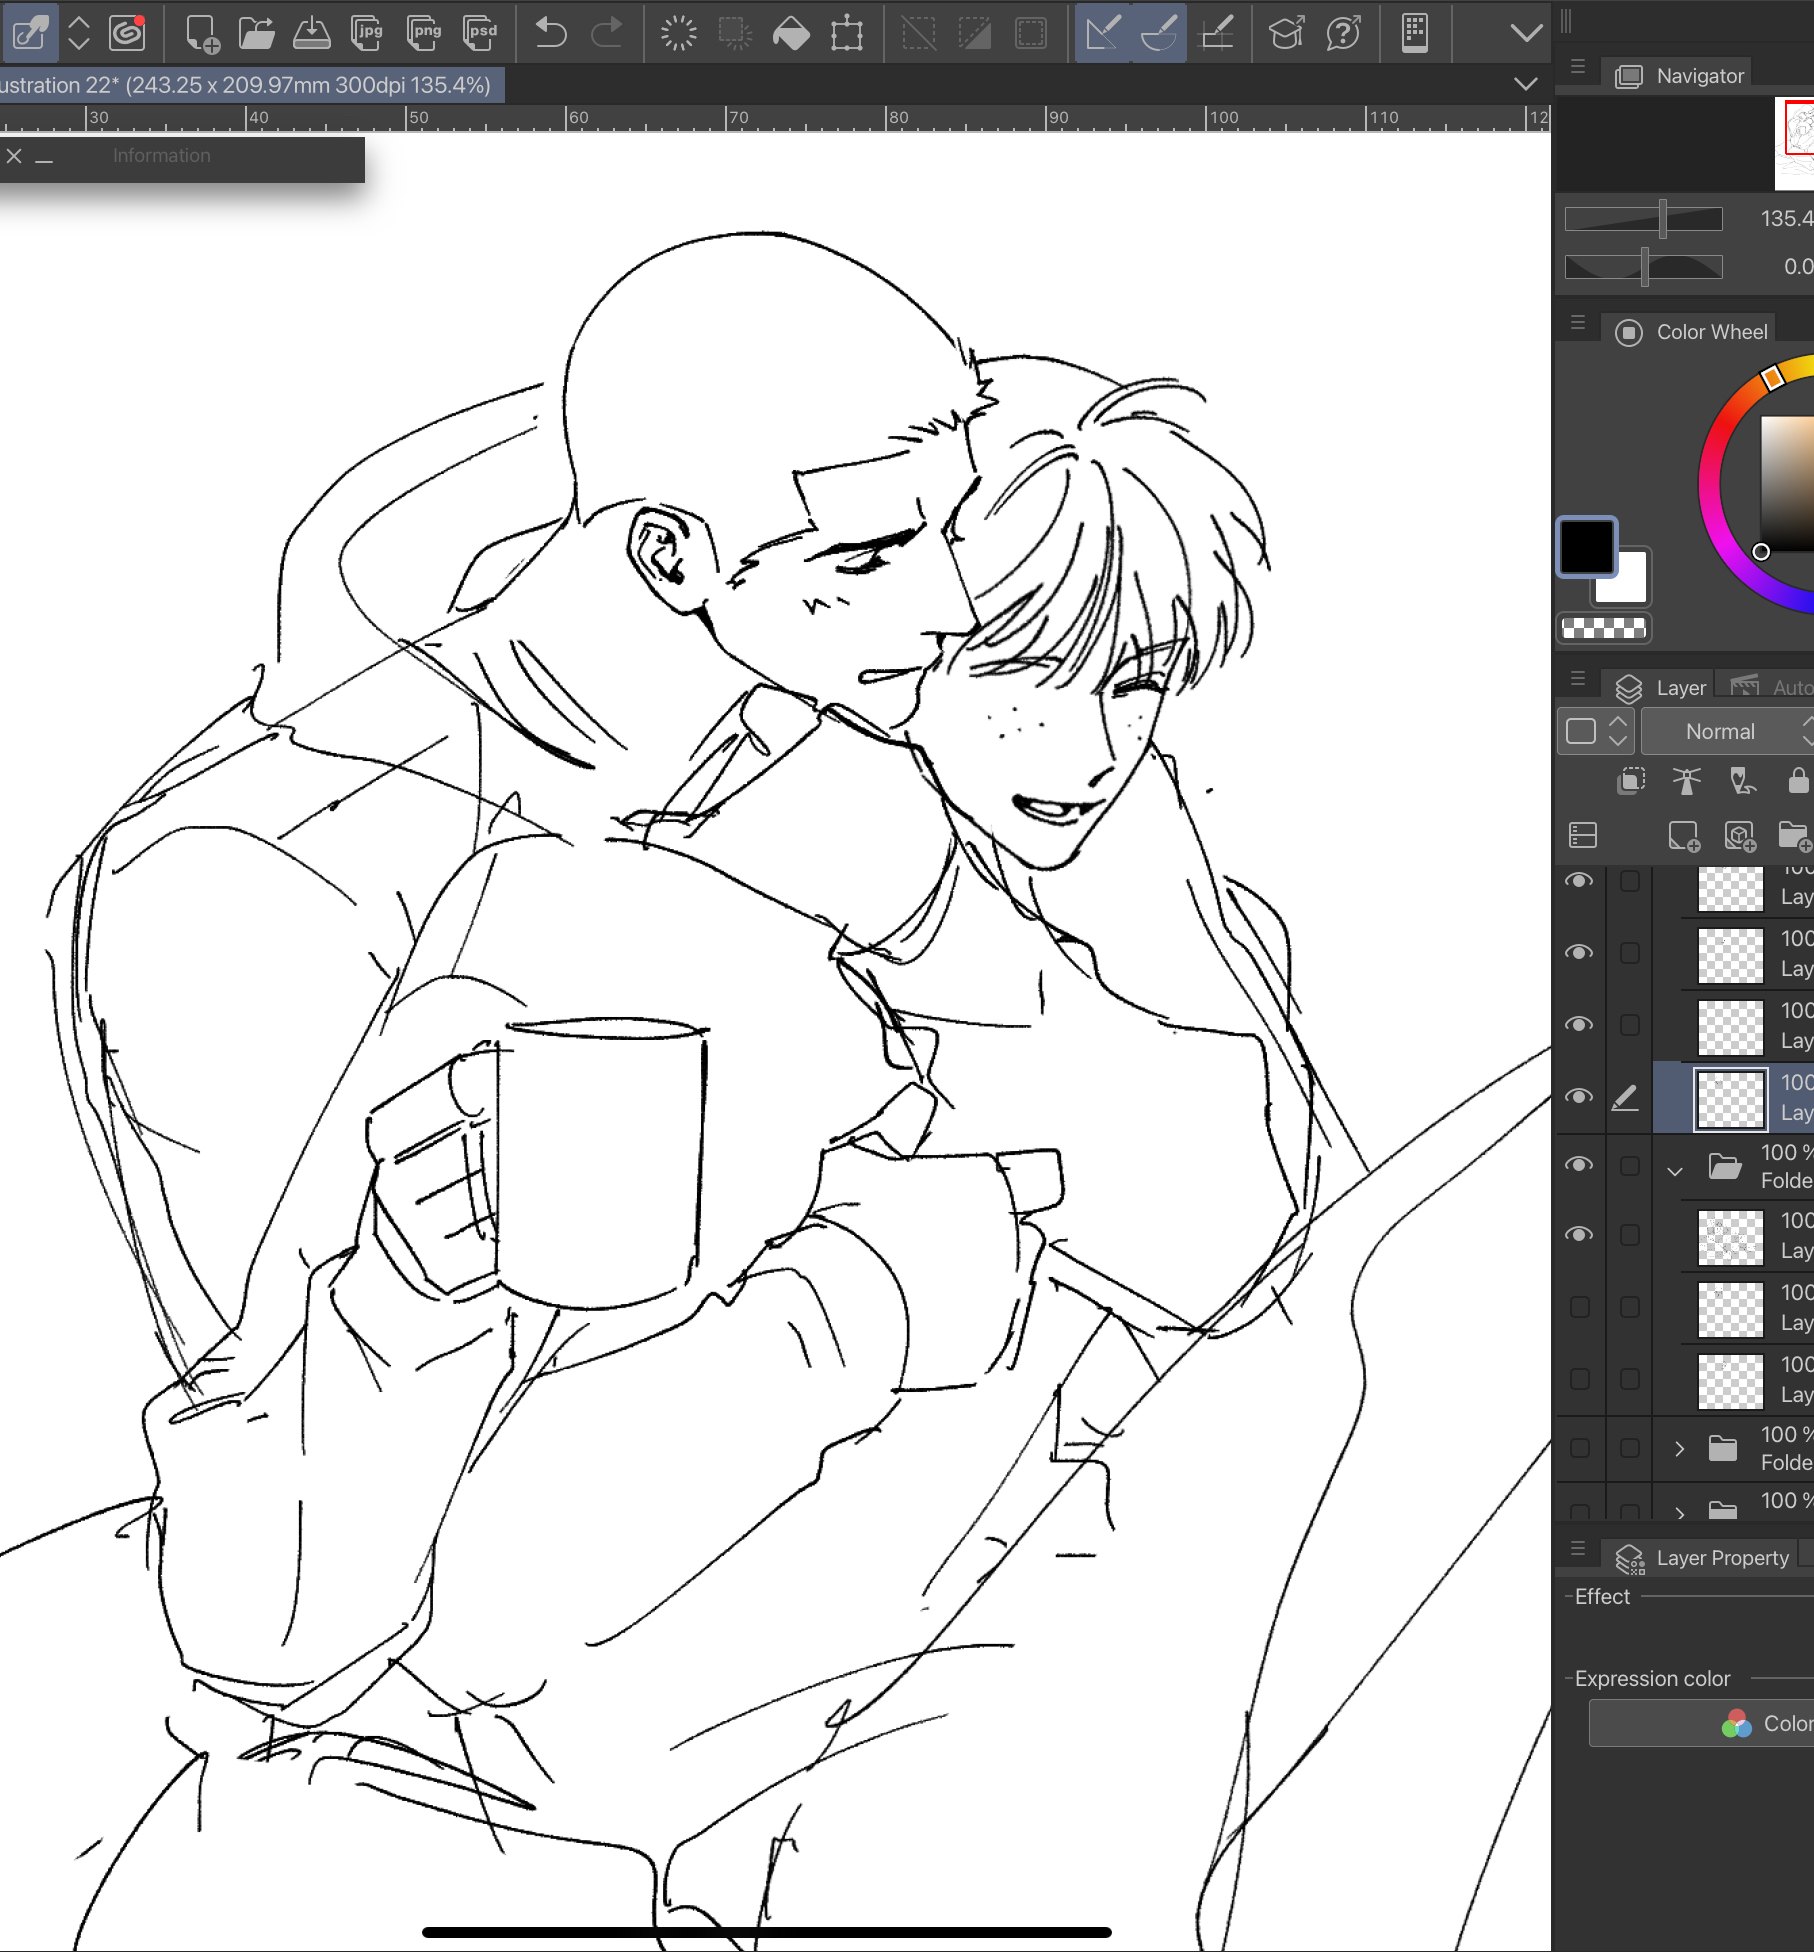This screenshot has height=1952, width=1814.
Task: Click the Undo arrow in the command bar
Action: [550, 33]
